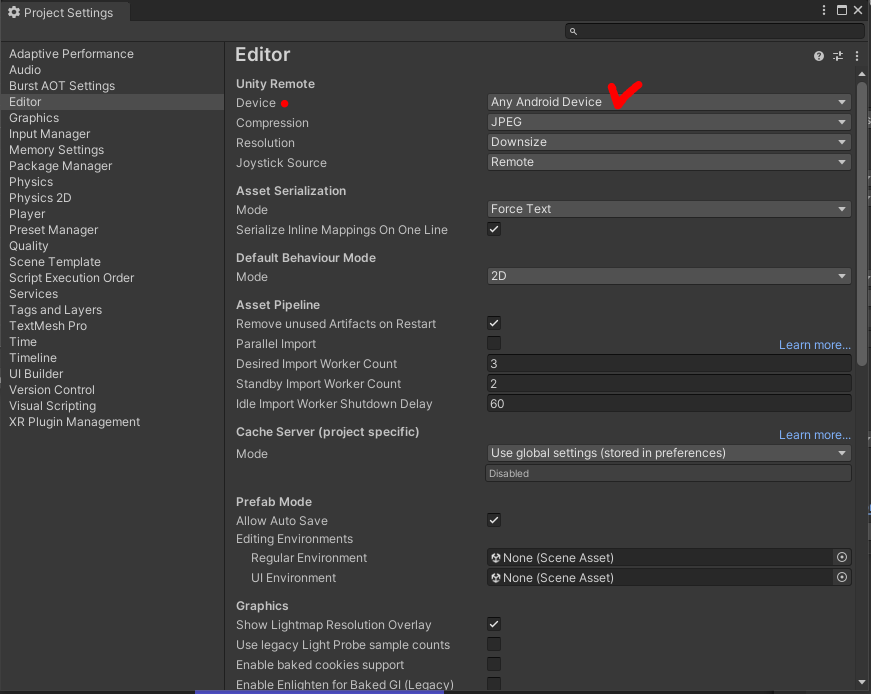Screen dimensions: 871x694
Task: Open the Editor help icon
Action: click(x=818, y=56)
